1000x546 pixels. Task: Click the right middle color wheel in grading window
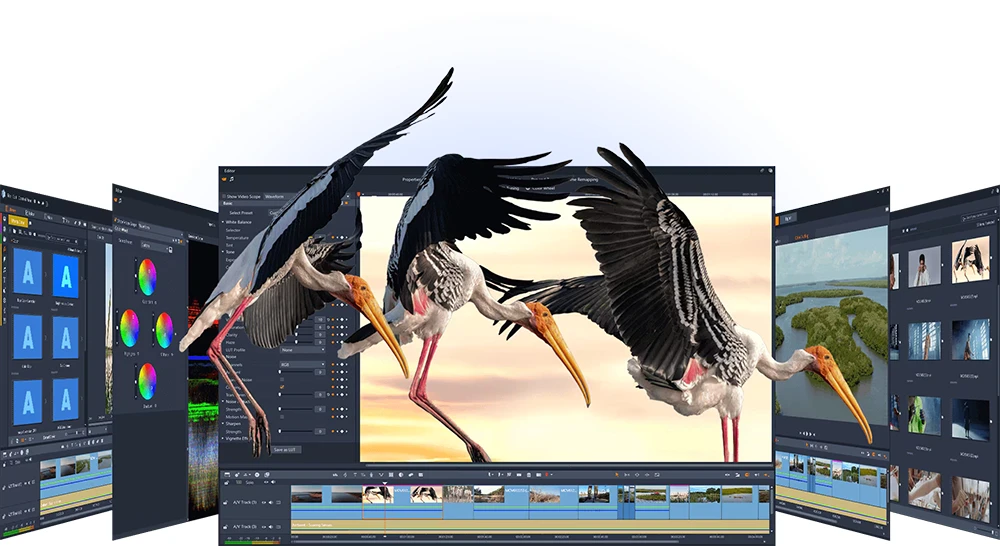tap(165, 330)
